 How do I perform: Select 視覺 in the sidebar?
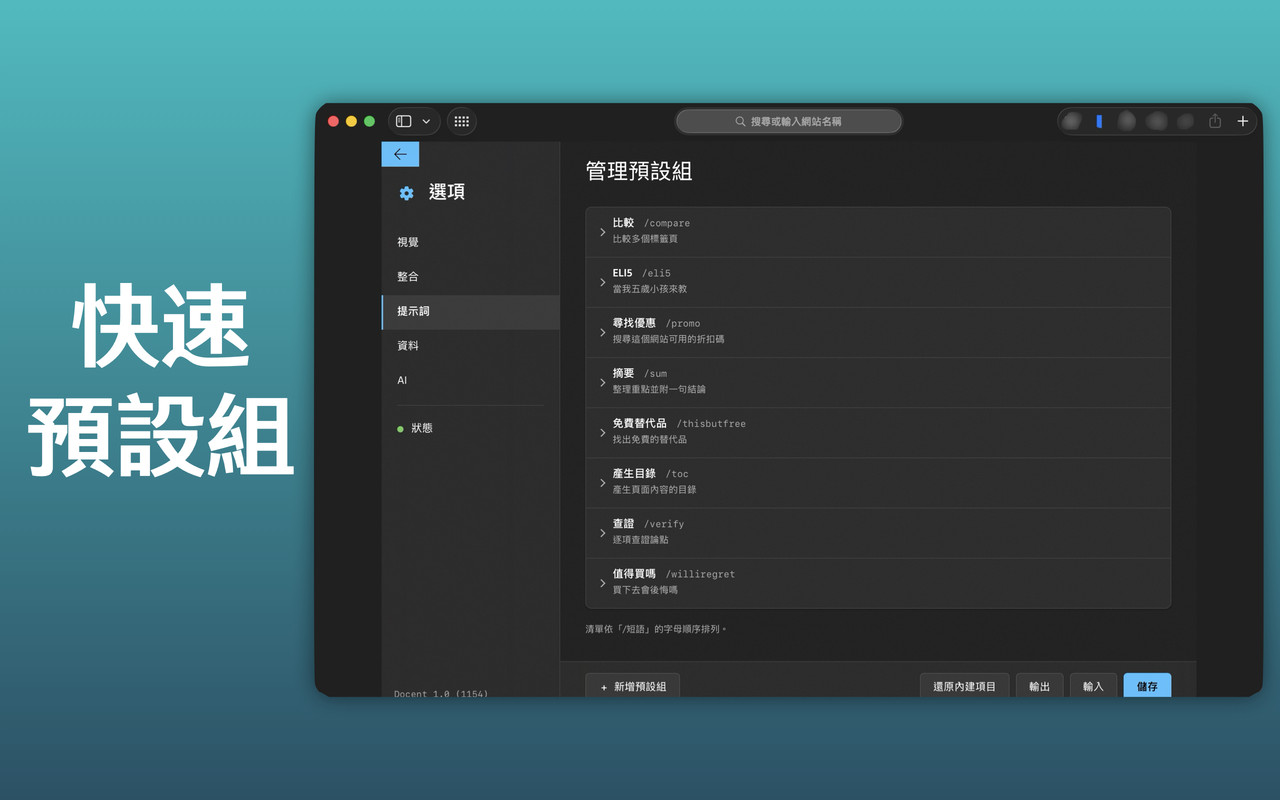(x=470, y=242)
